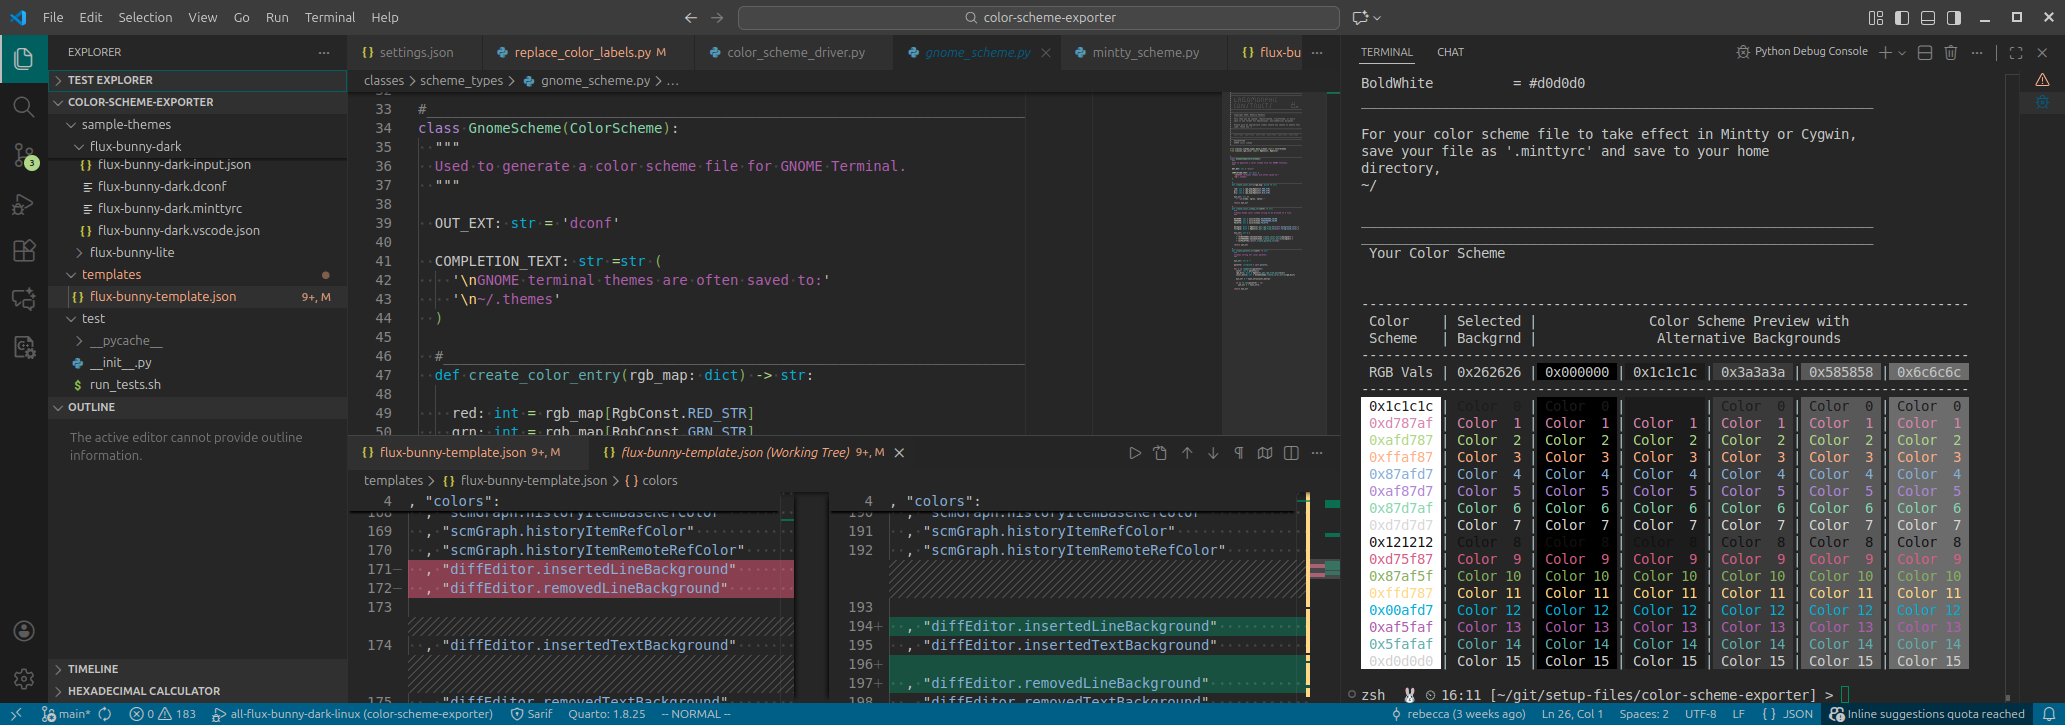Toggle the primary side bar visibility
Screen dimensions: 2065x725
click(x=1901, y=17)
